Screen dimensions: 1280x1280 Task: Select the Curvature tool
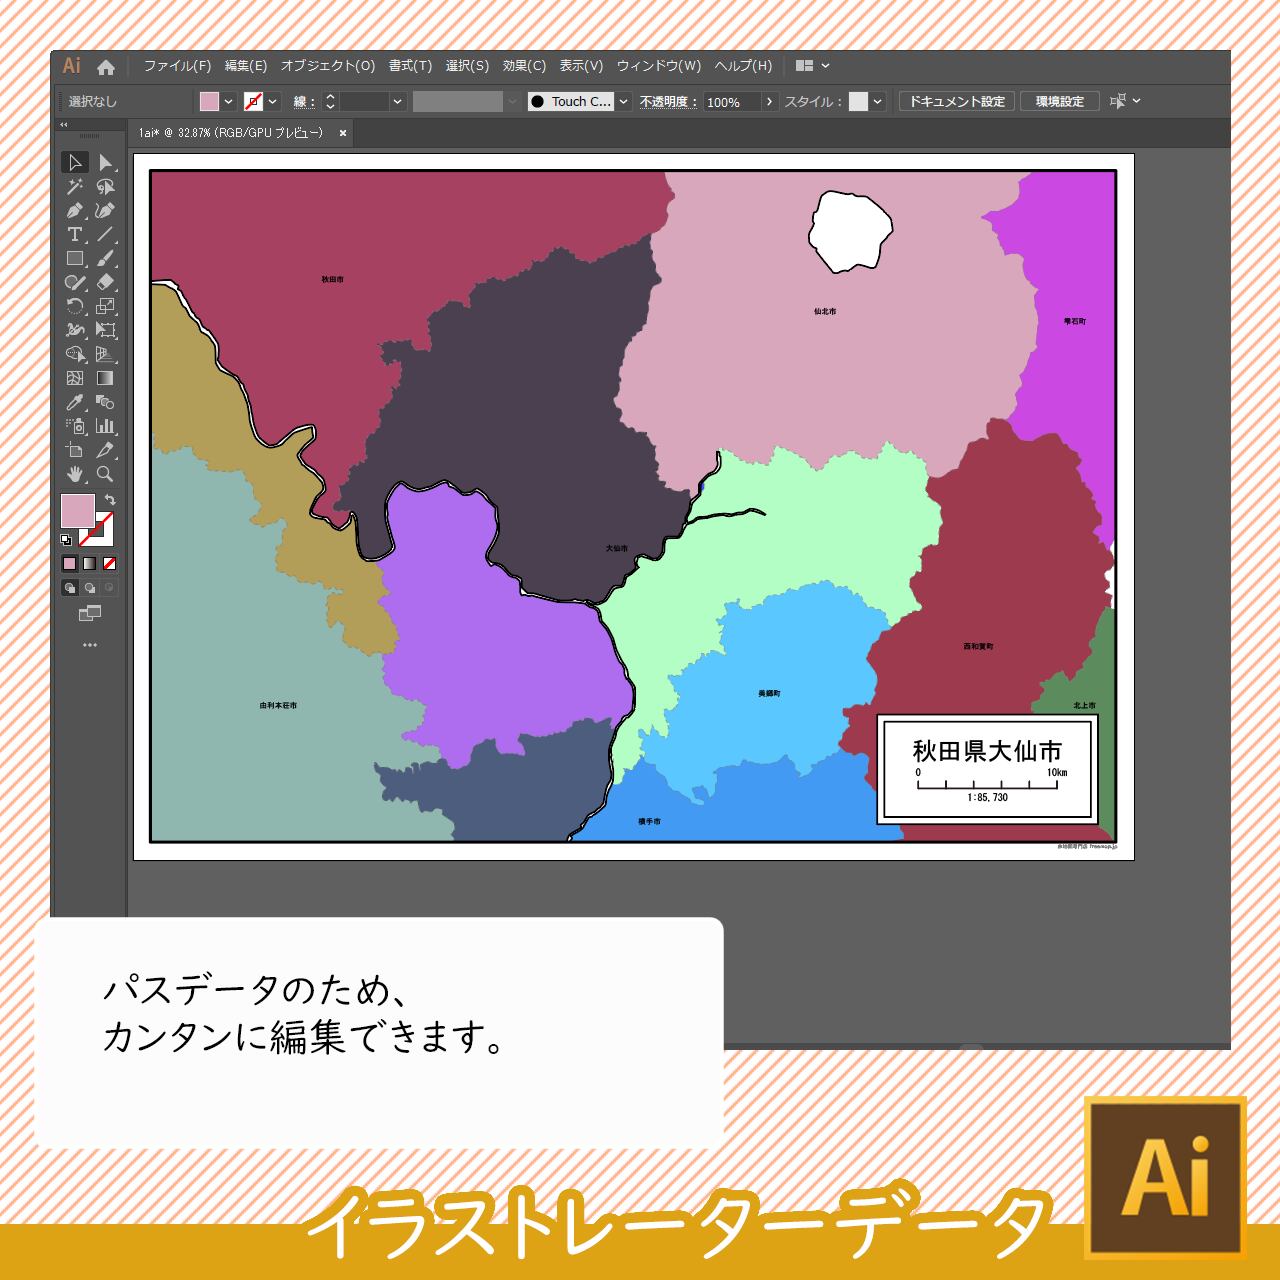click(105, 210)
